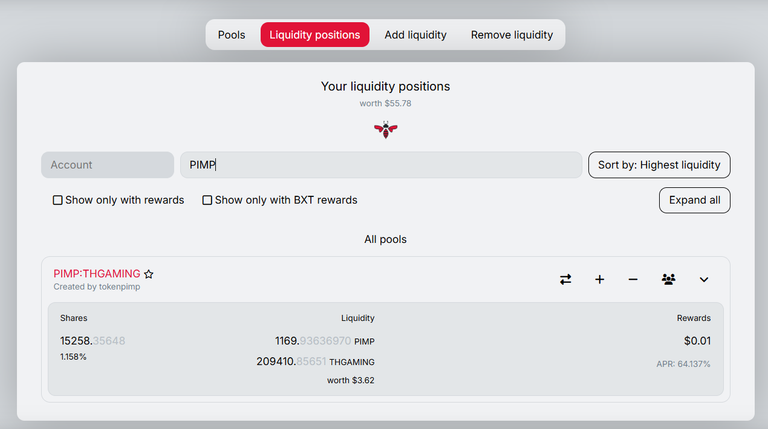This screenshot has width=768, height=429.
Task: Click the Account input field
Action: pyautogui.click(x=107, y=165)
